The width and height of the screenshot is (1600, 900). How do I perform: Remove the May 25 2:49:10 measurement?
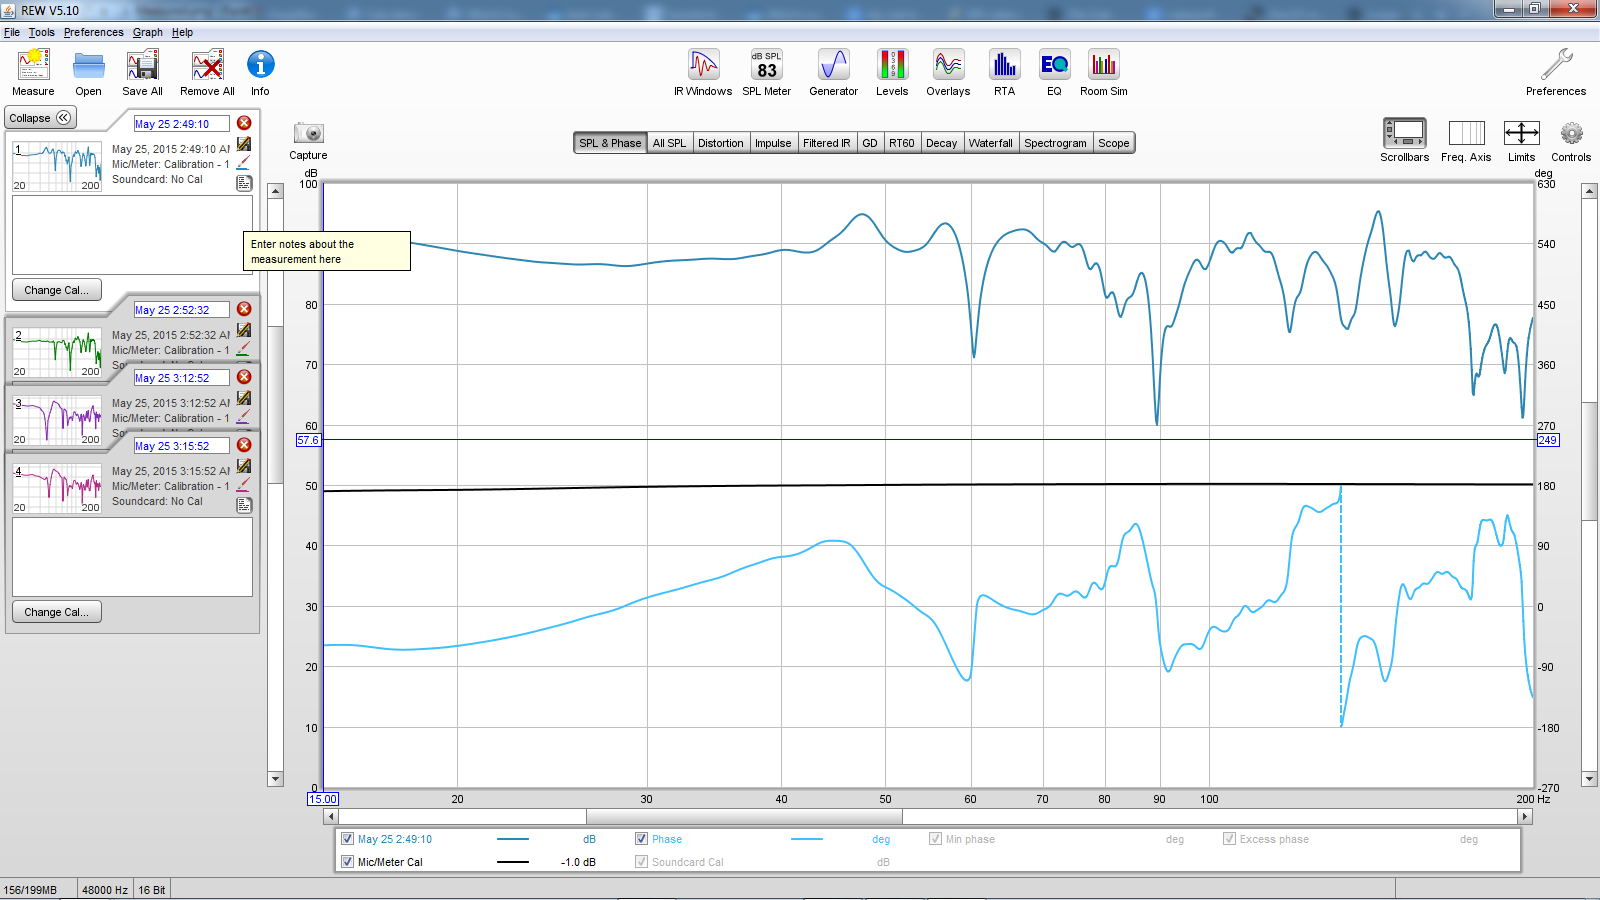coord(244,123)
